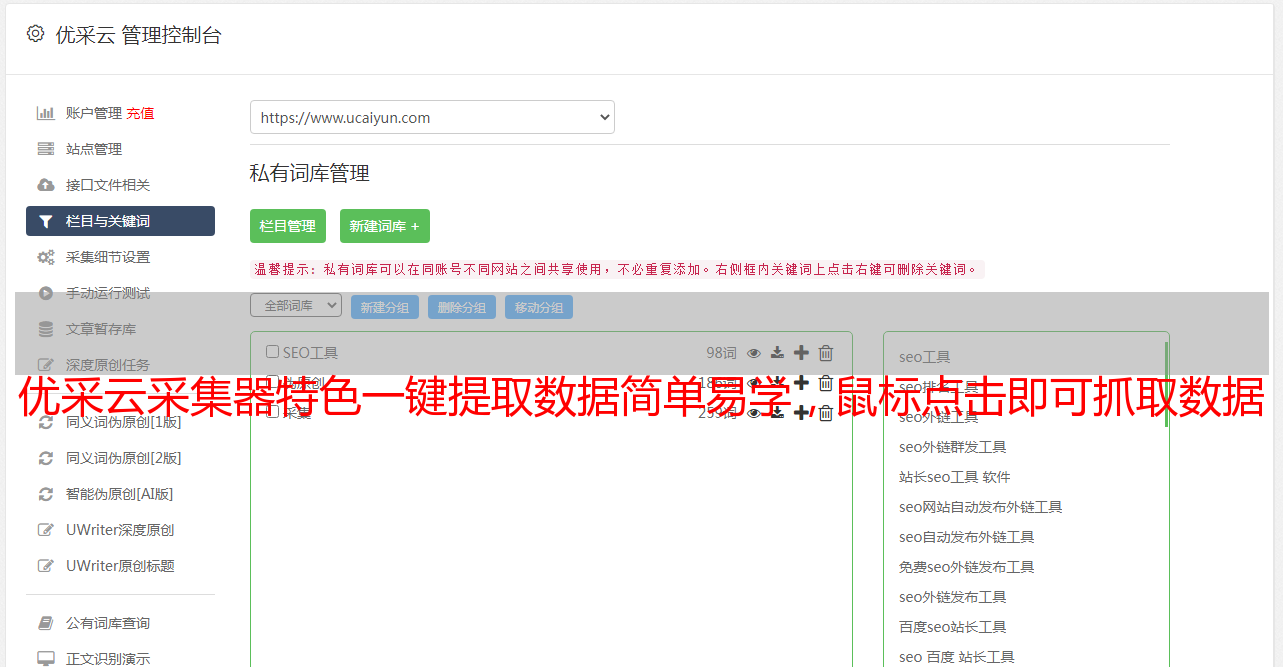Delete the SEO工具 library with trash icon
This screenshot has width=1283, height=667.
point(826,352)
